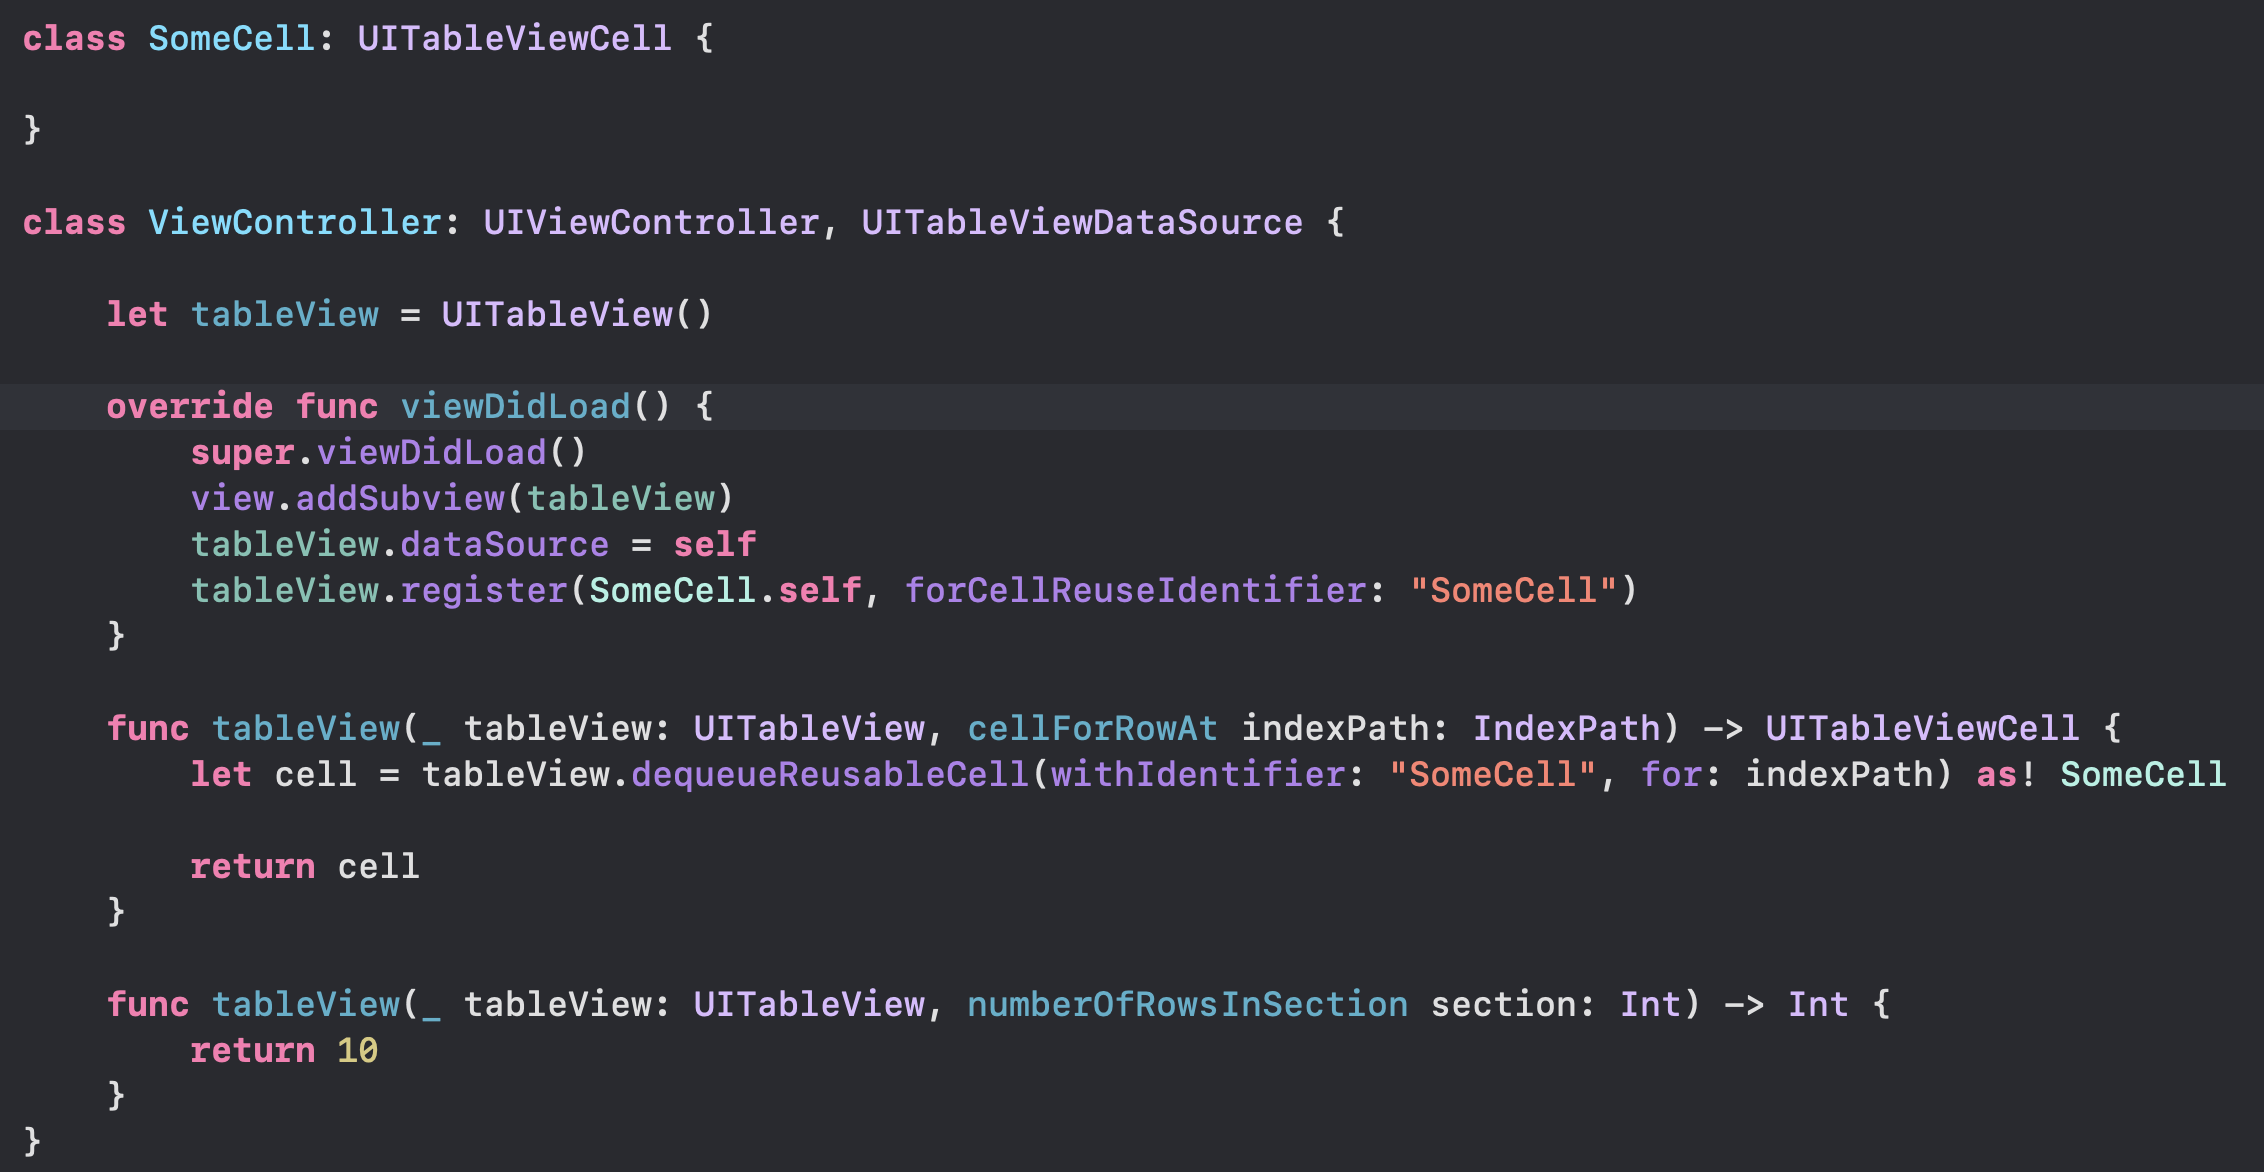
Task: Click super.viewDidLoad() call
Action: click(388, 453)
